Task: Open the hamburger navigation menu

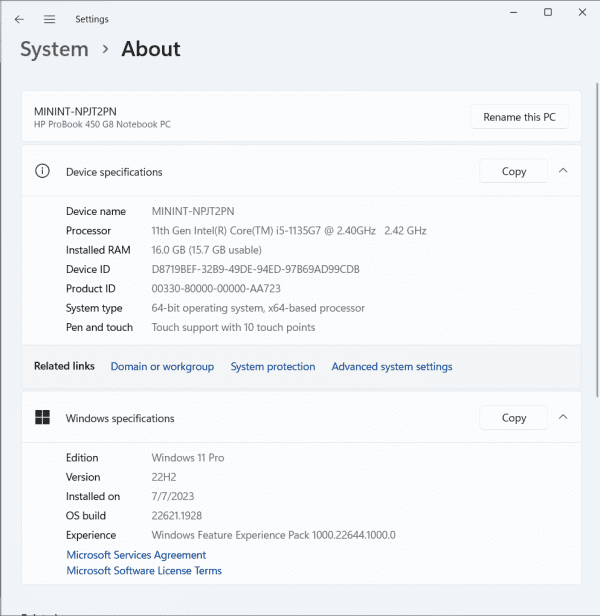Action: (50, 19)
